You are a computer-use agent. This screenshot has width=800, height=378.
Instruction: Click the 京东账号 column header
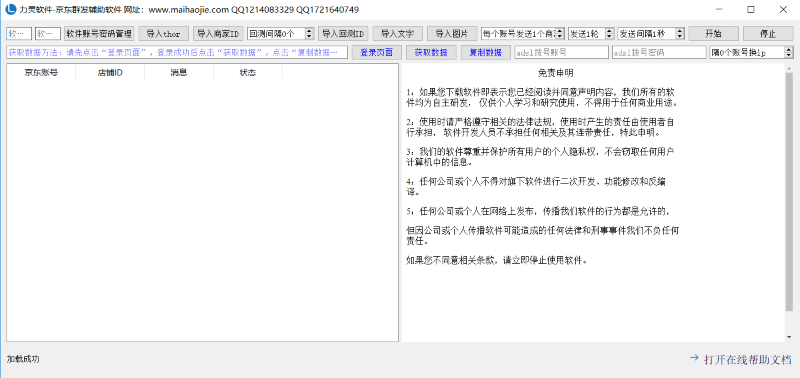tap(41, 72)
